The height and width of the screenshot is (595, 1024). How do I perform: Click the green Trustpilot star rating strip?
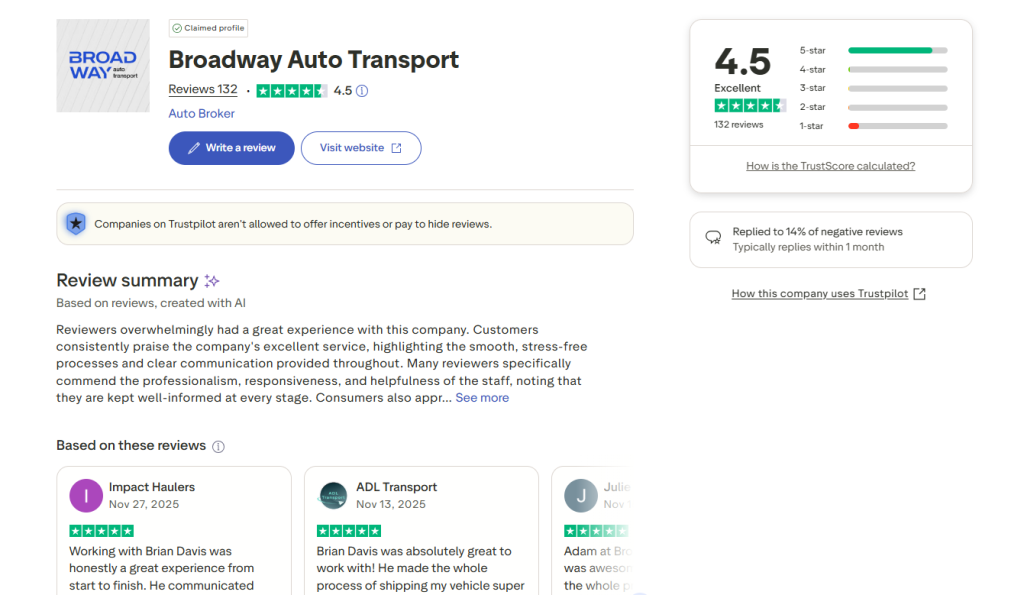(291, 90)
